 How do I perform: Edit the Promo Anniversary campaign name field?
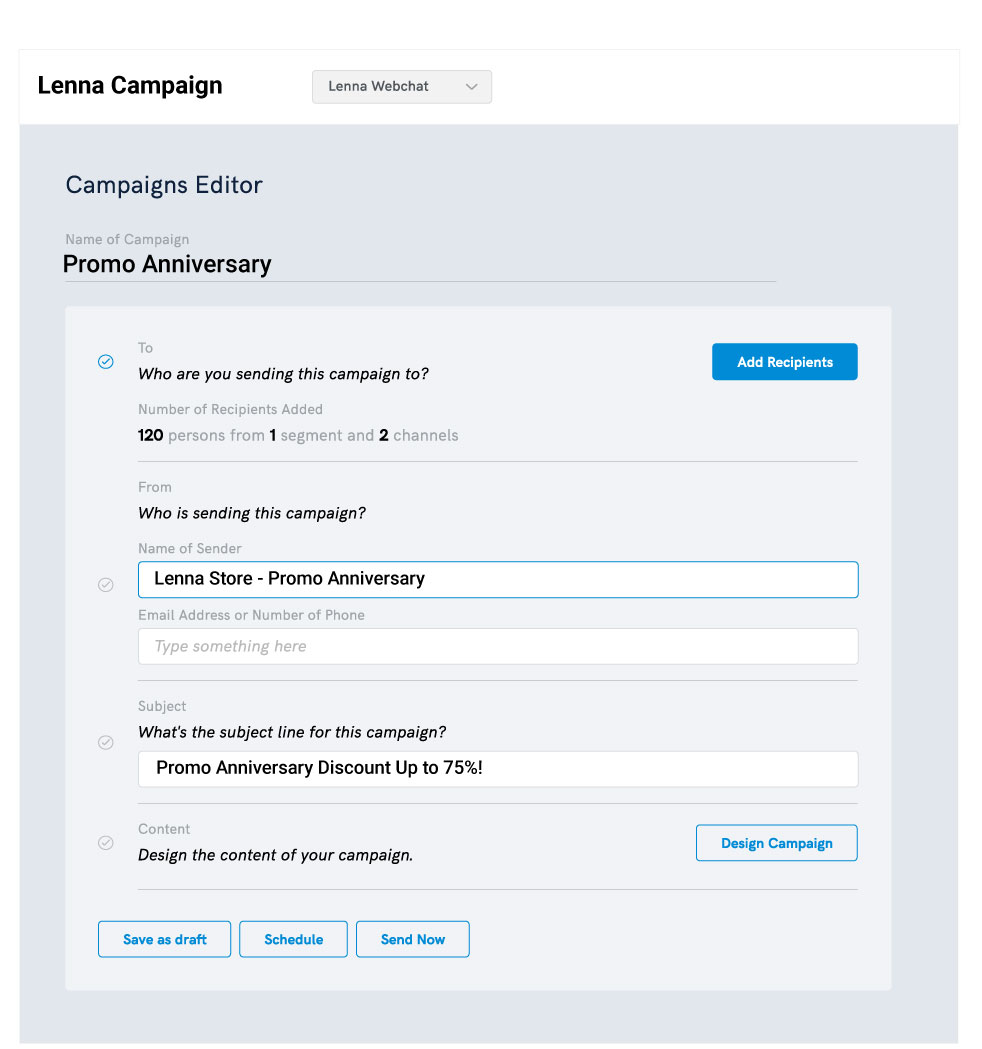click(420, 265)
